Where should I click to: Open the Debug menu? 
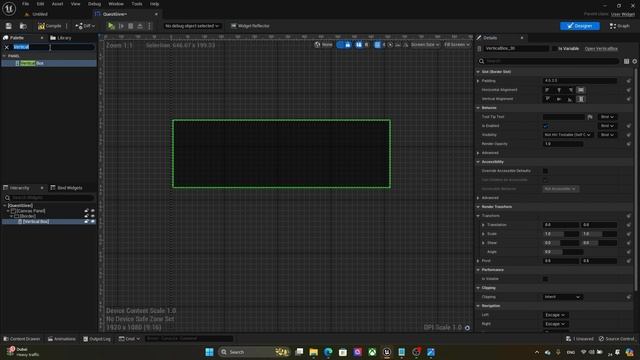point(94,4)
